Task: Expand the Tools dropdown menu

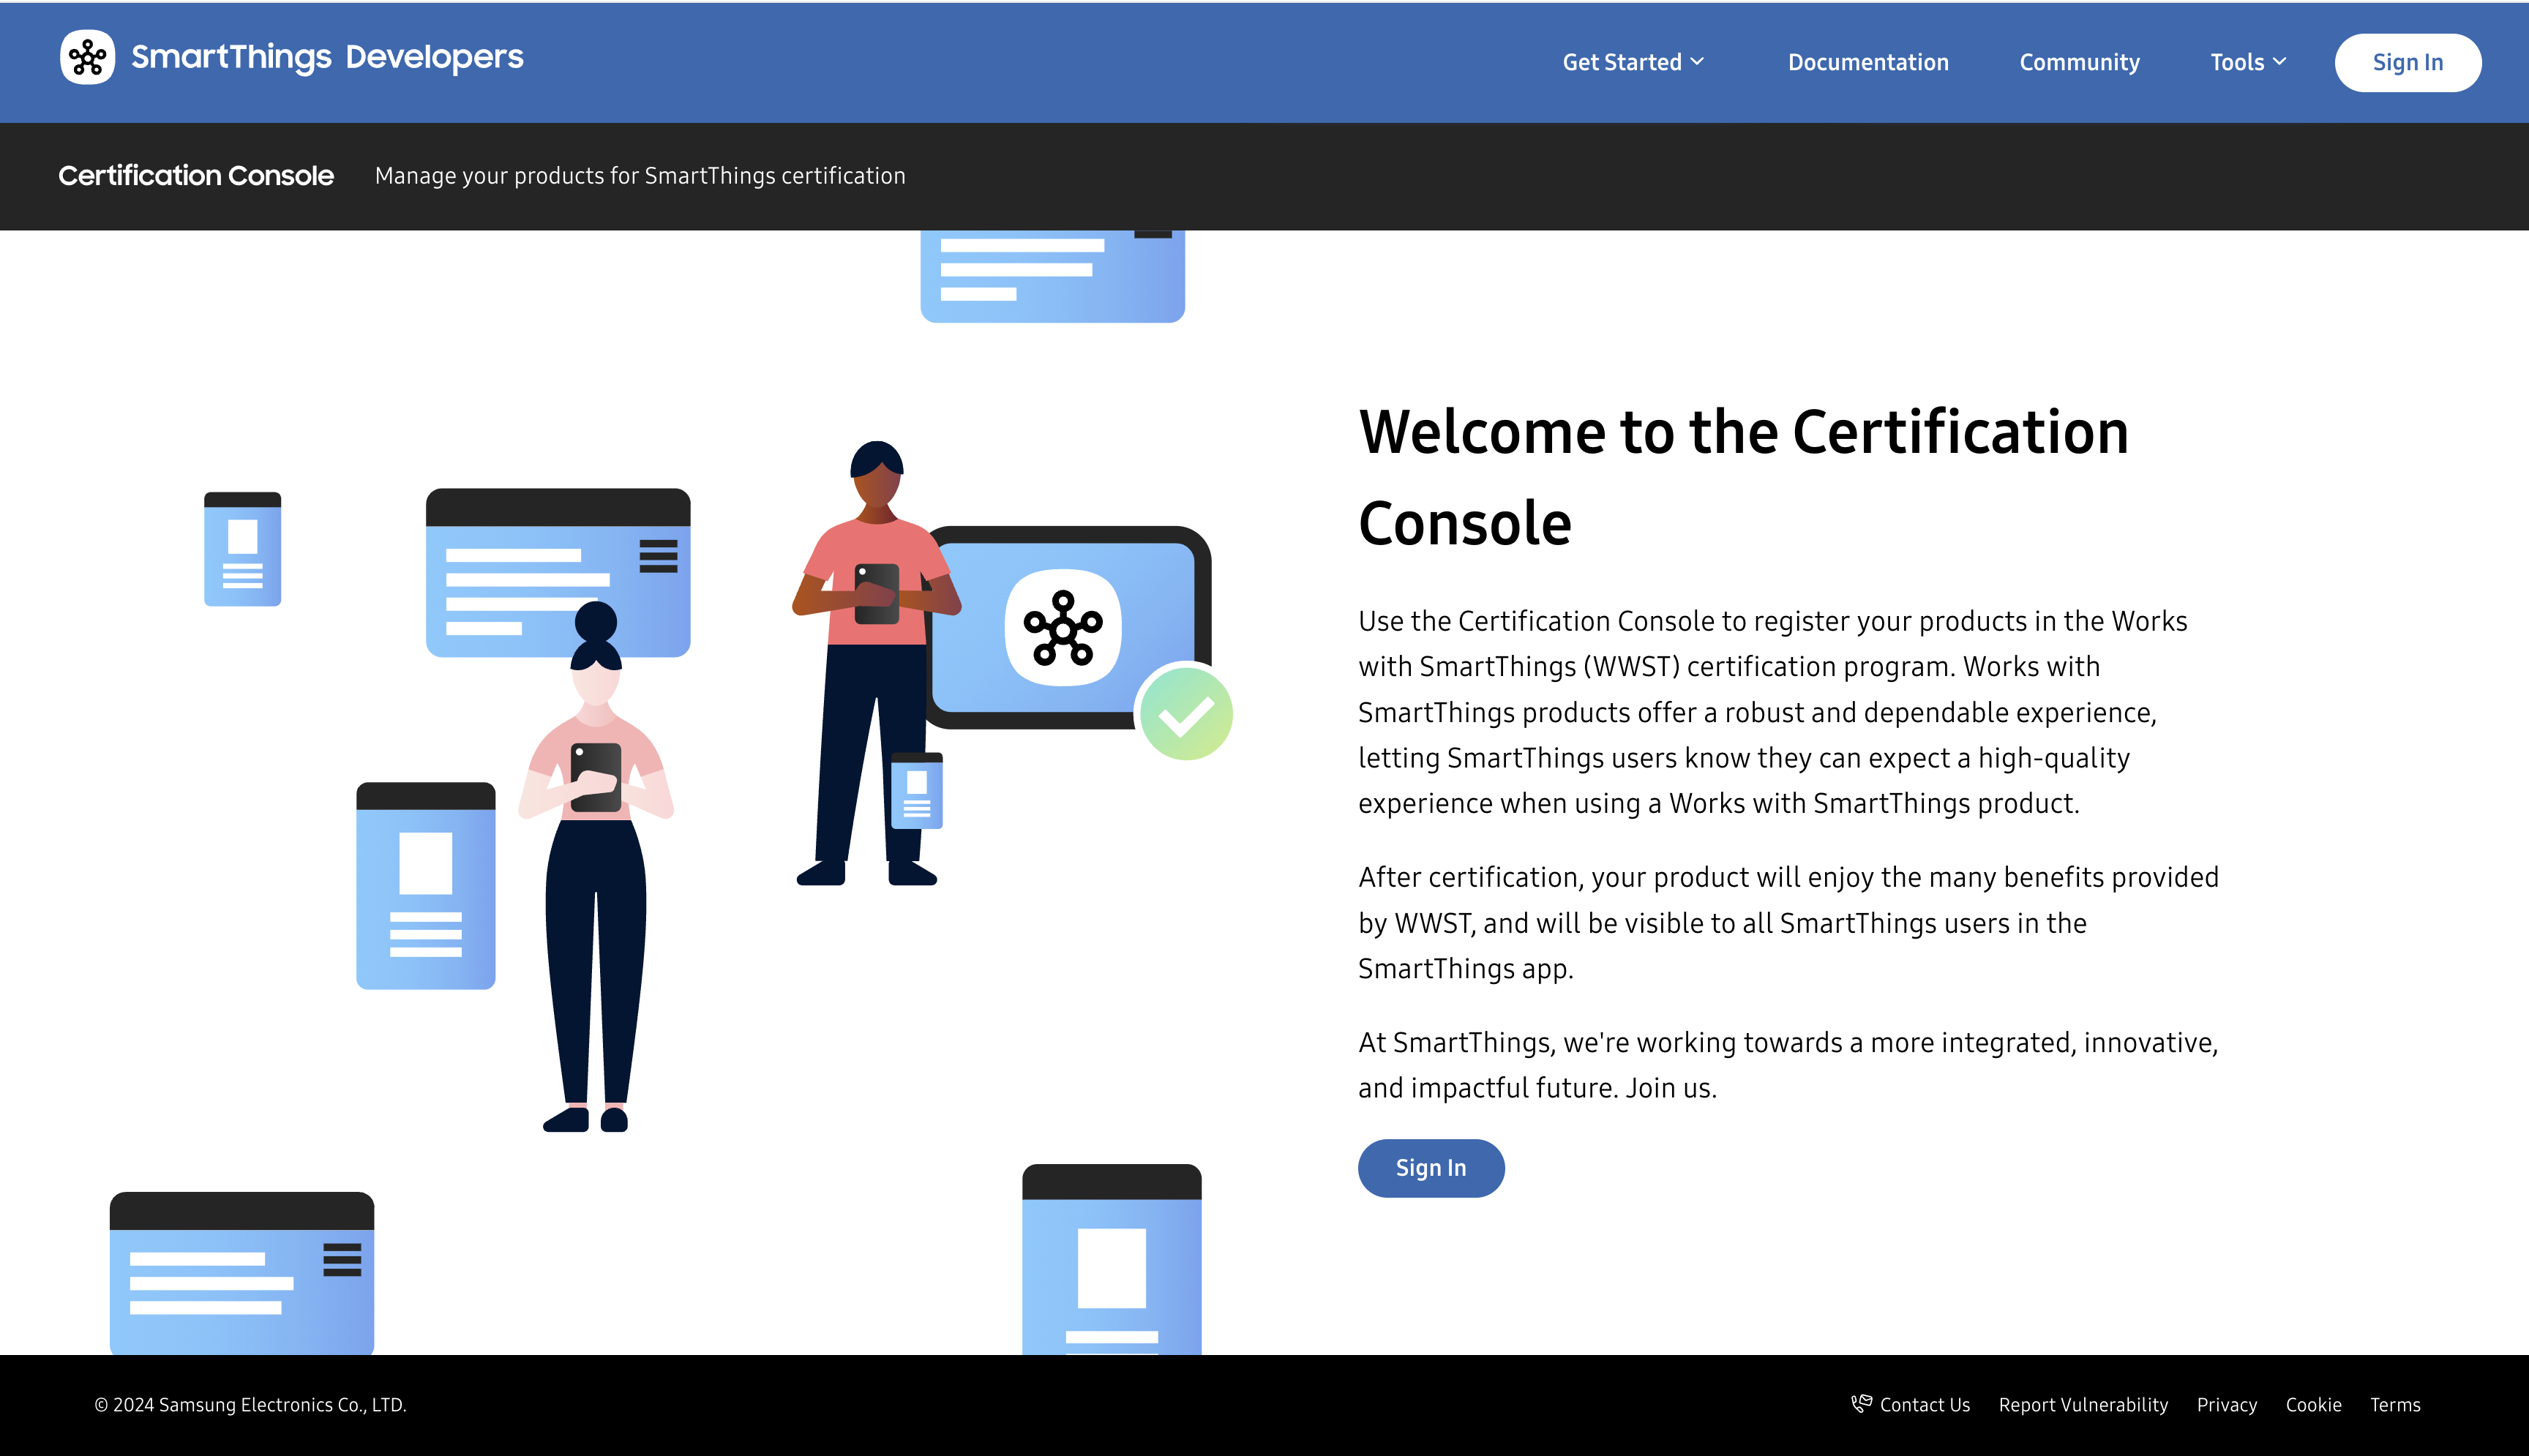Action: pos(2248,62)
